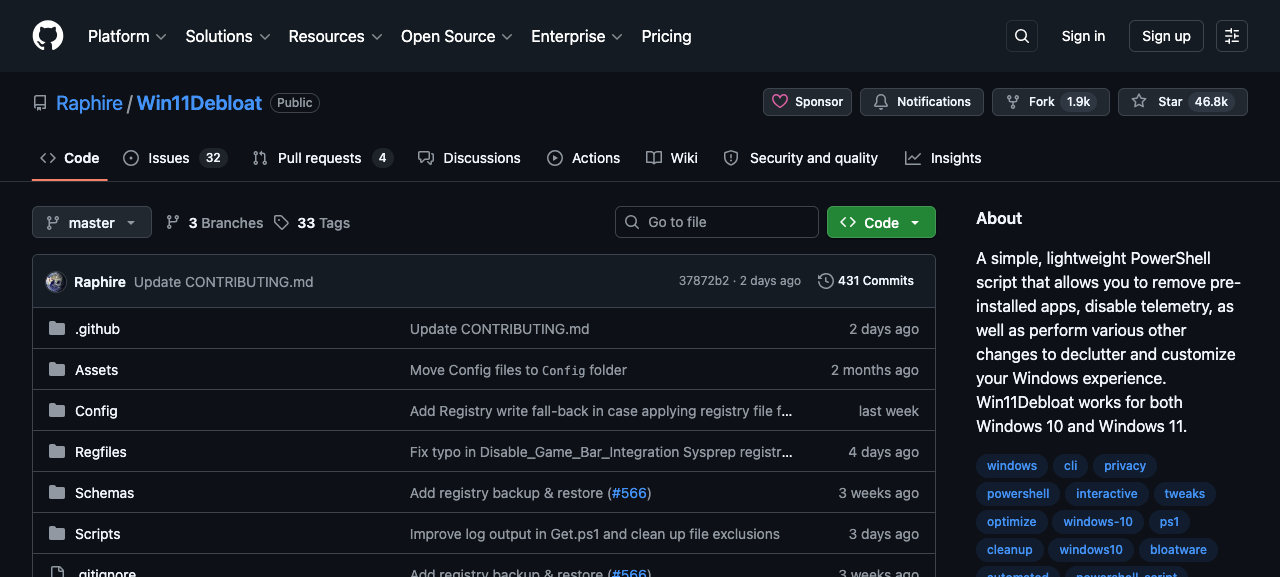
Task: Click the windows topic tag
Action: (x=1012, y=466)
